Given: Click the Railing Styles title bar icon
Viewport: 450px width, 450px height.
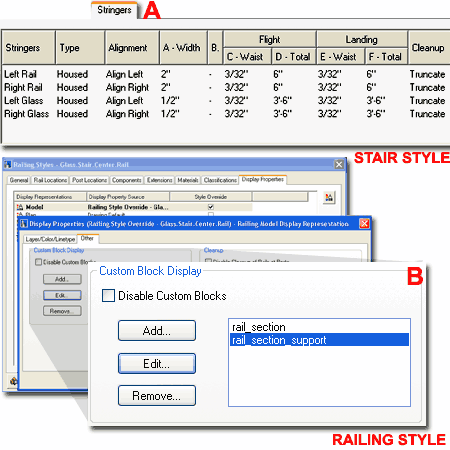Looking at the screenshot, I should 8,164.
